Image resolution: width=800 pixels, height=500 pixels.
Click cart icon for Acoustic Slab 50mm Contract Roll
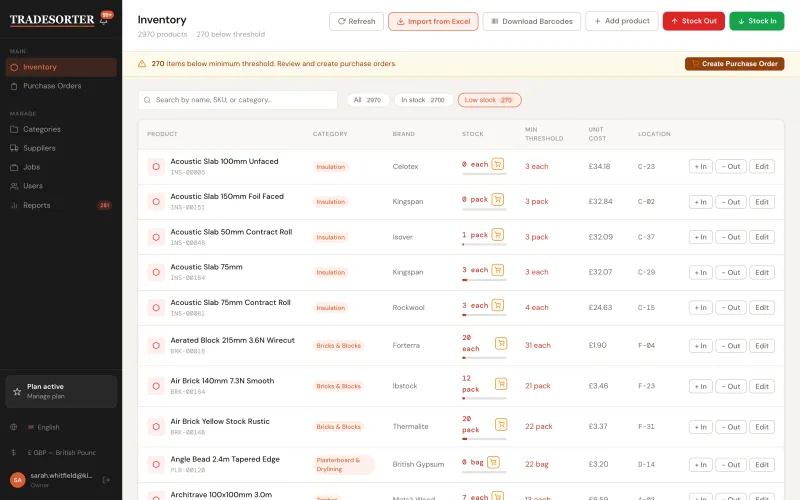[497, 234]
